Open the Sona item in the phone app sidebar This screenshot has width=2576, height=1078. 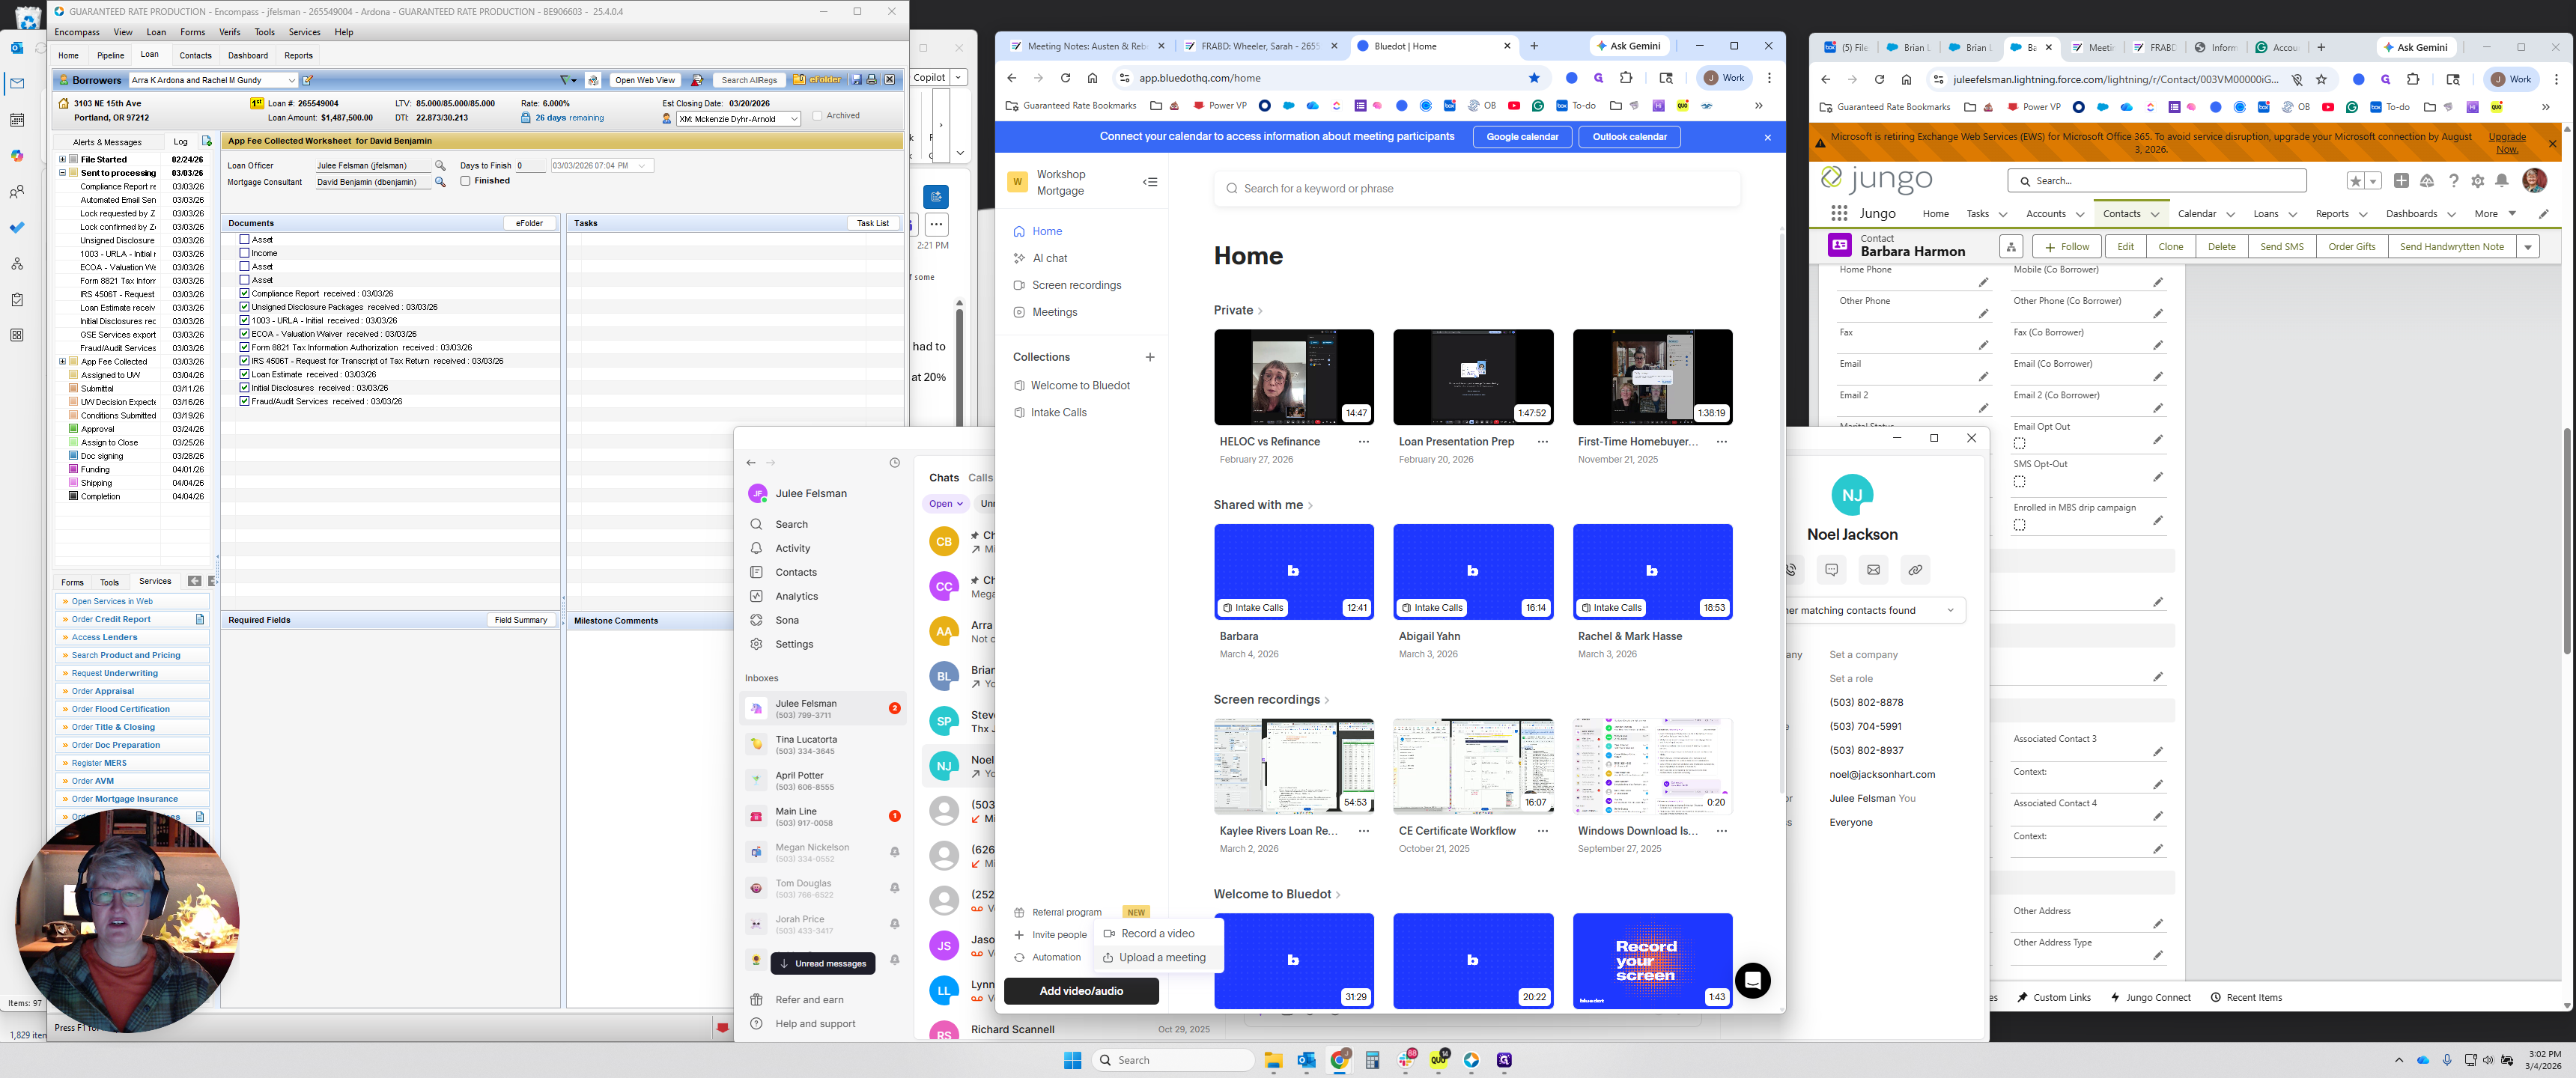point(787,620)
